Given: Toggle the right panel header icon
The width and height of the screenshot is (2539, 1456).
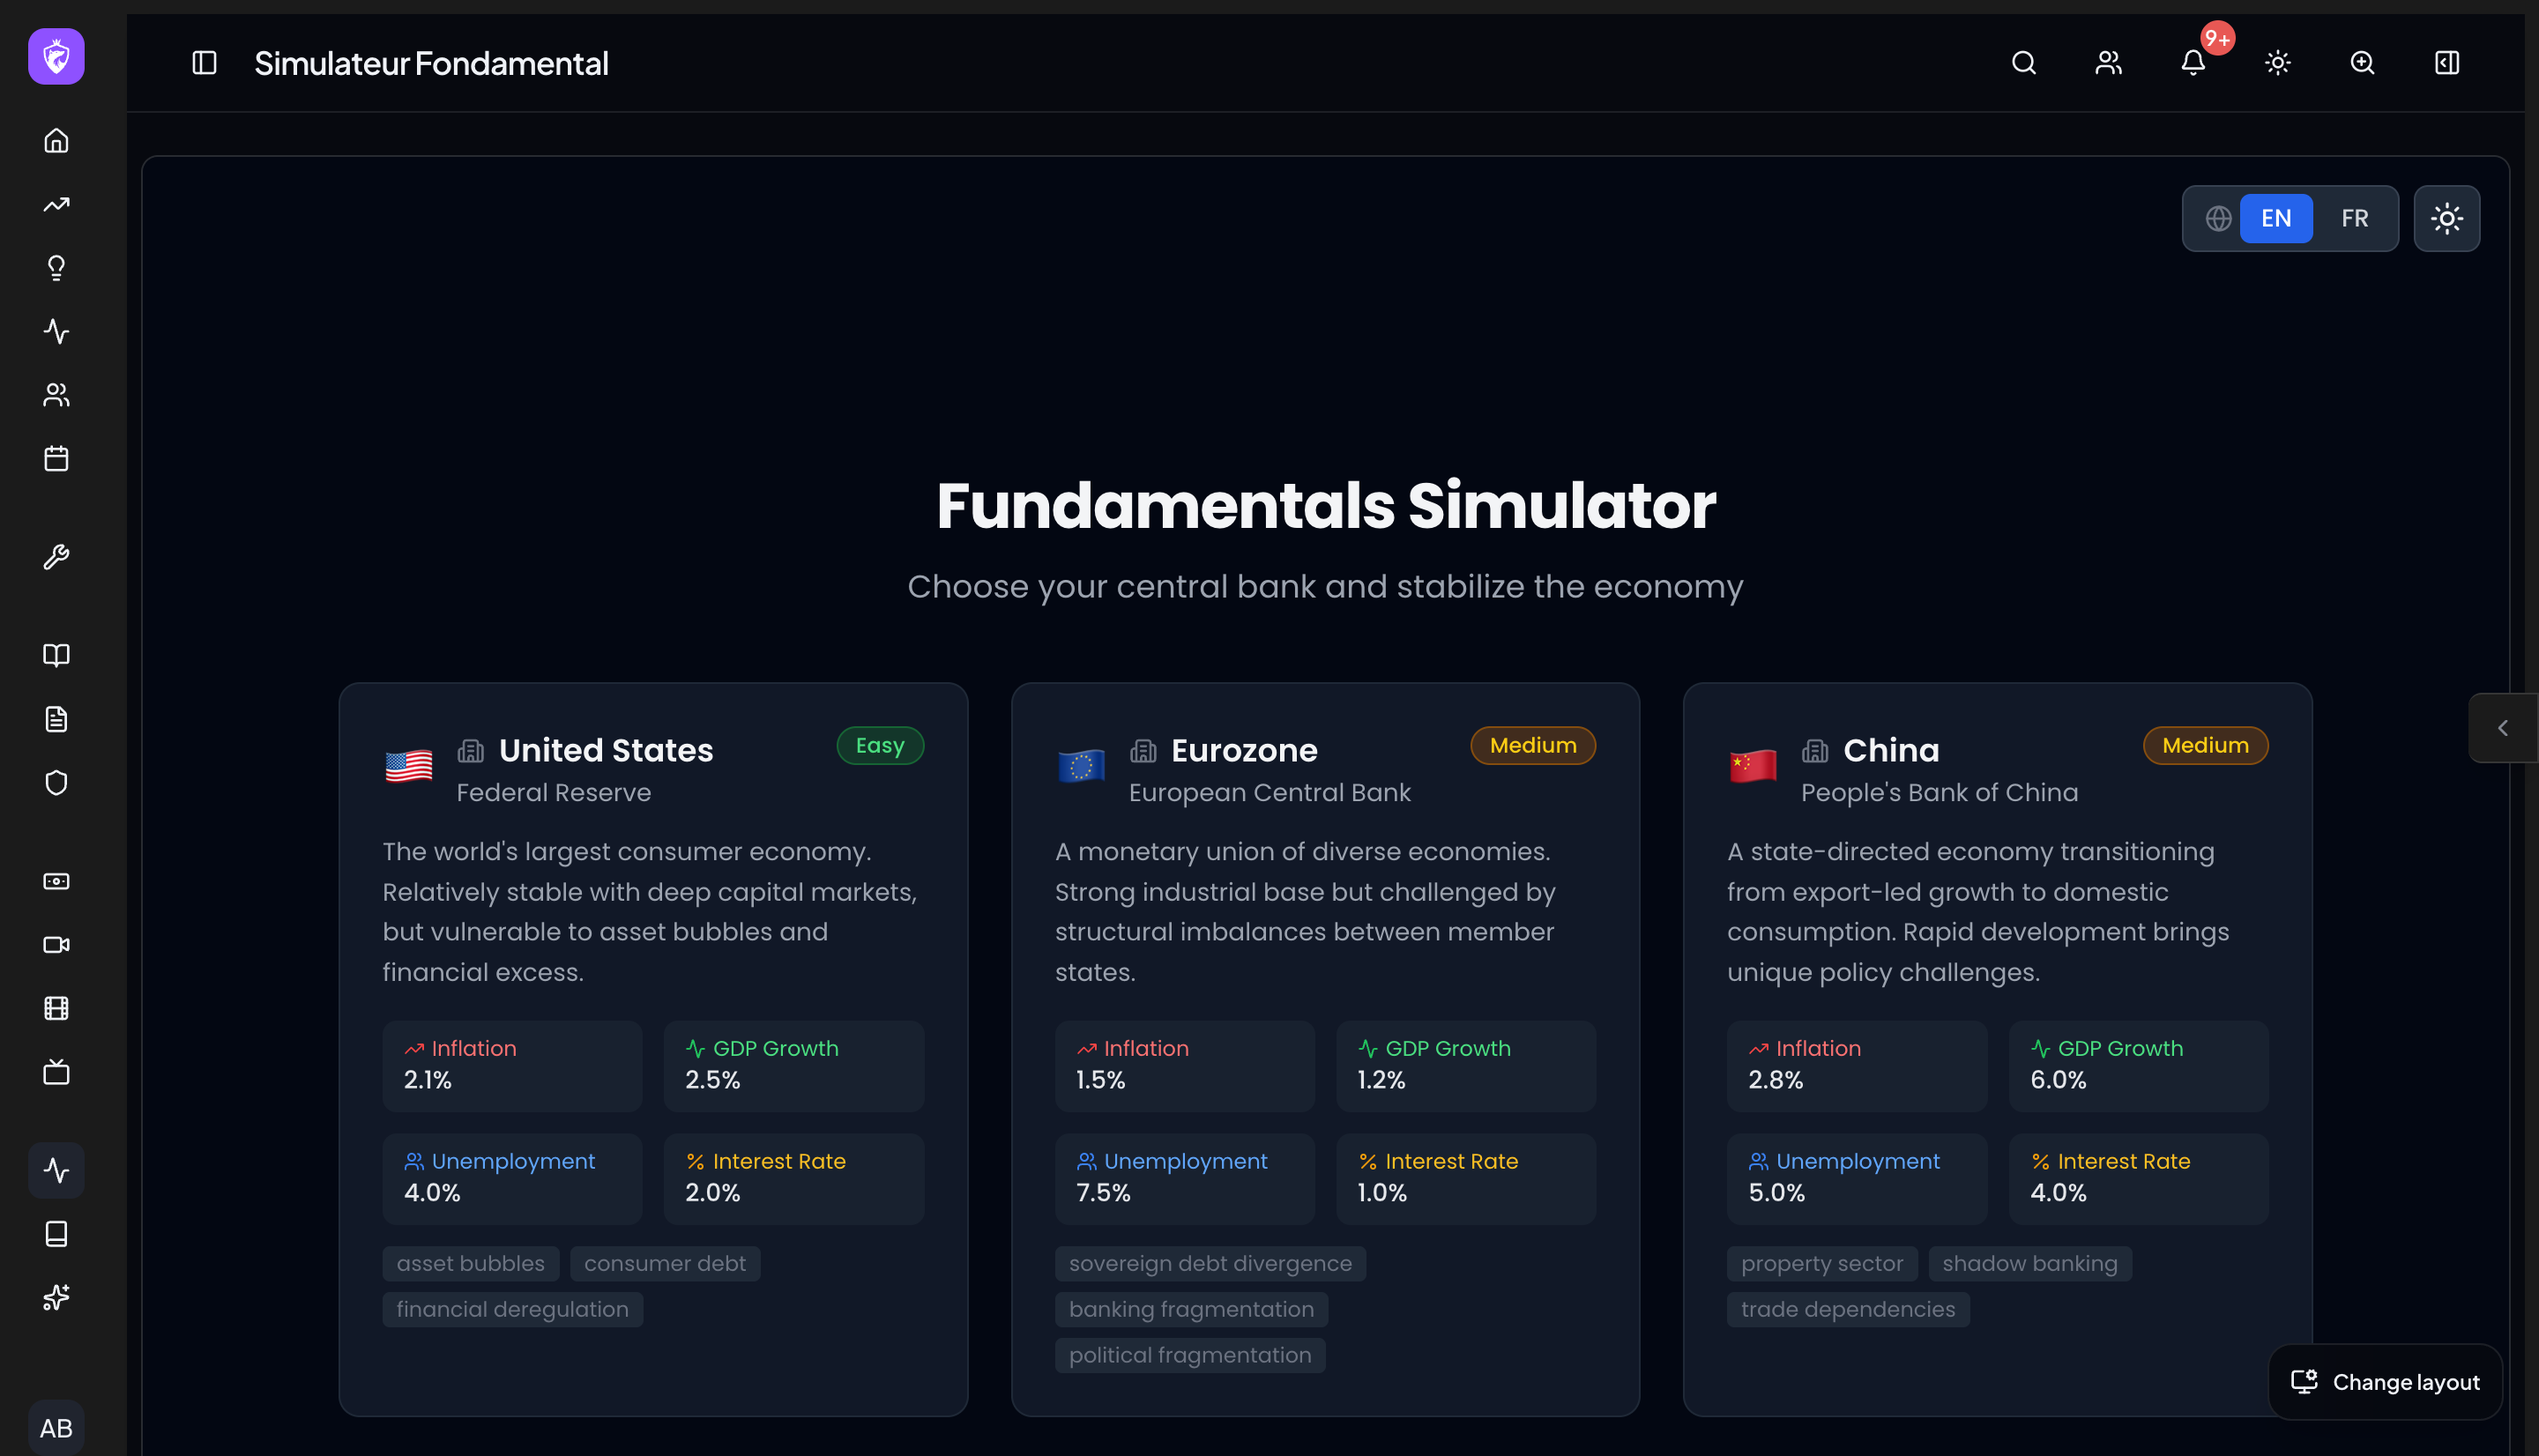Looking at the screenshot, I should click(2446, 63).
